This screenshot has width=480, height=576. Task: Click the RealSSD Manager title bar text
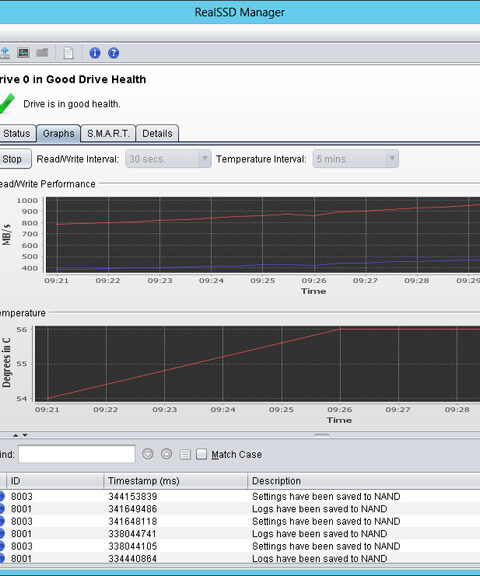point(239,12)
